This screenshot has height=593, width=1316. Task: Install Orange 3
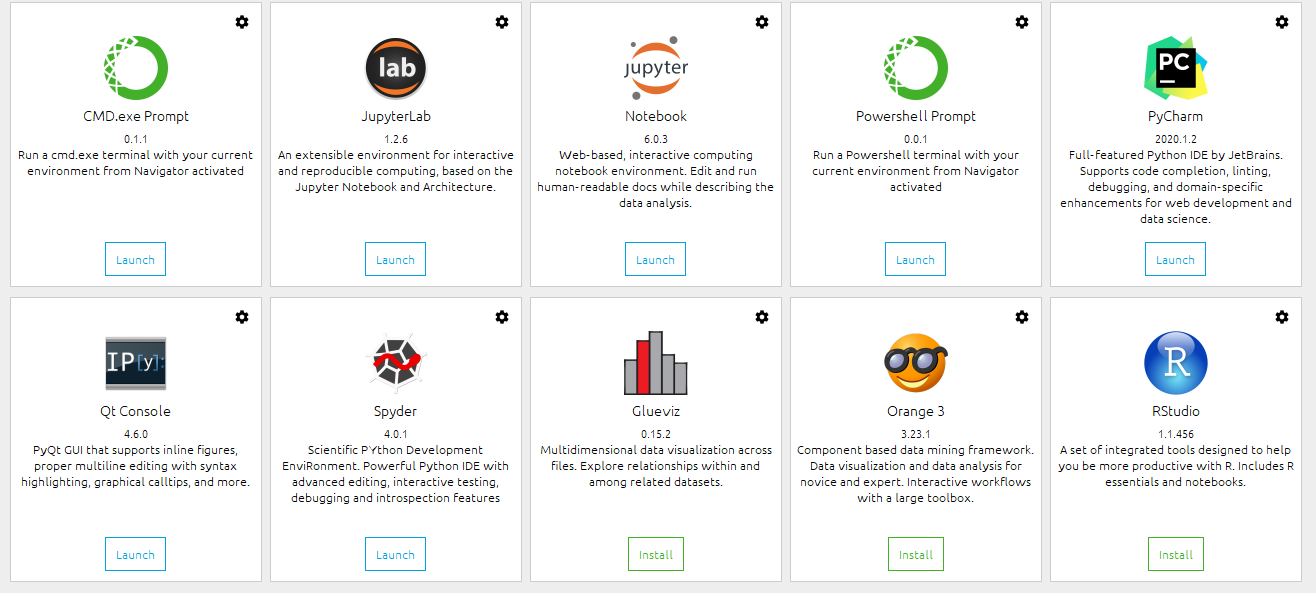click(915, 554)
